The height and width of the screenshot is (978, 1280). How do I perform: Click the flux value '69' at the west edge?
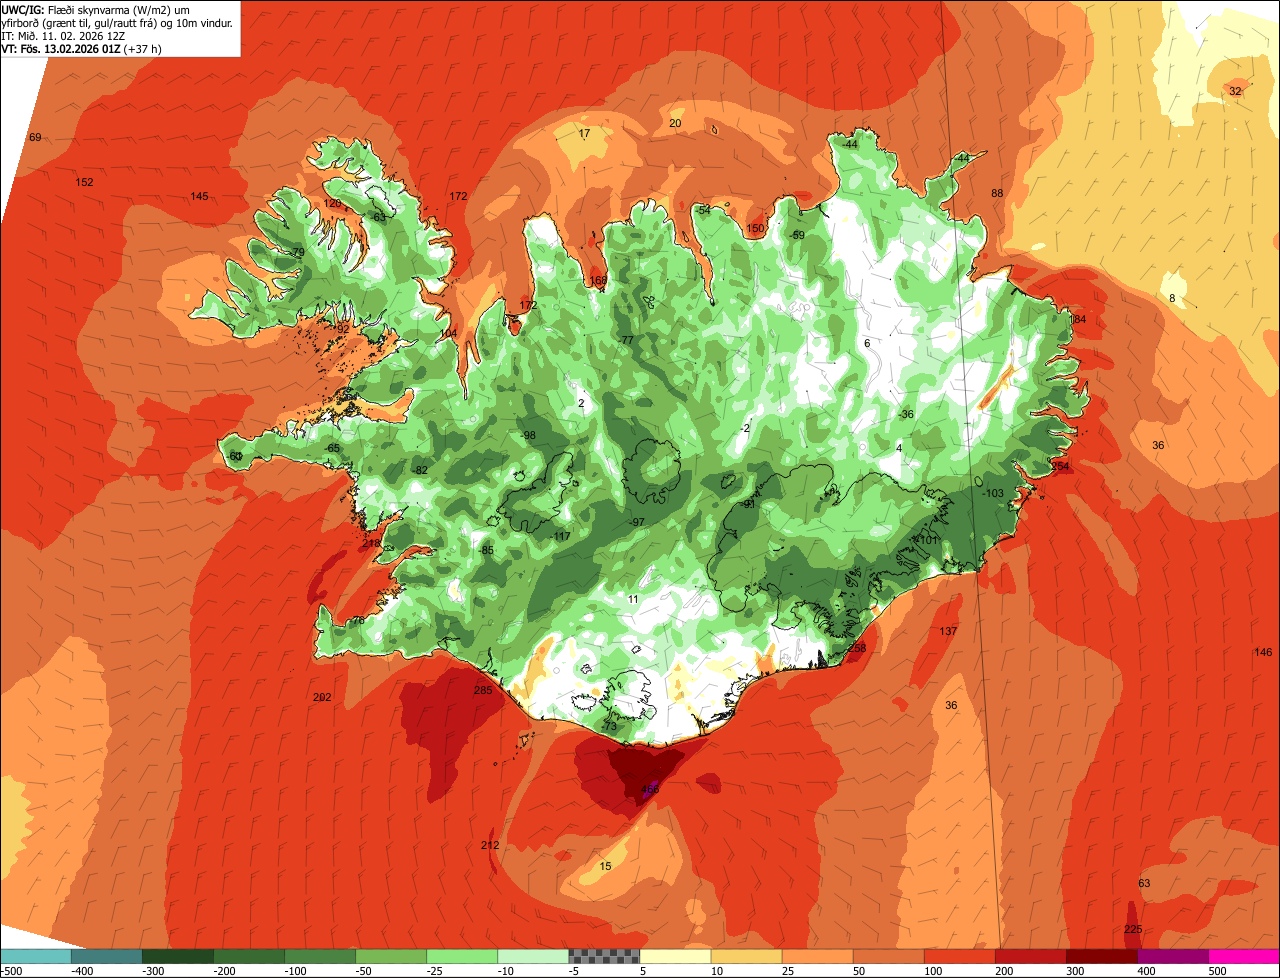(36, 137)
